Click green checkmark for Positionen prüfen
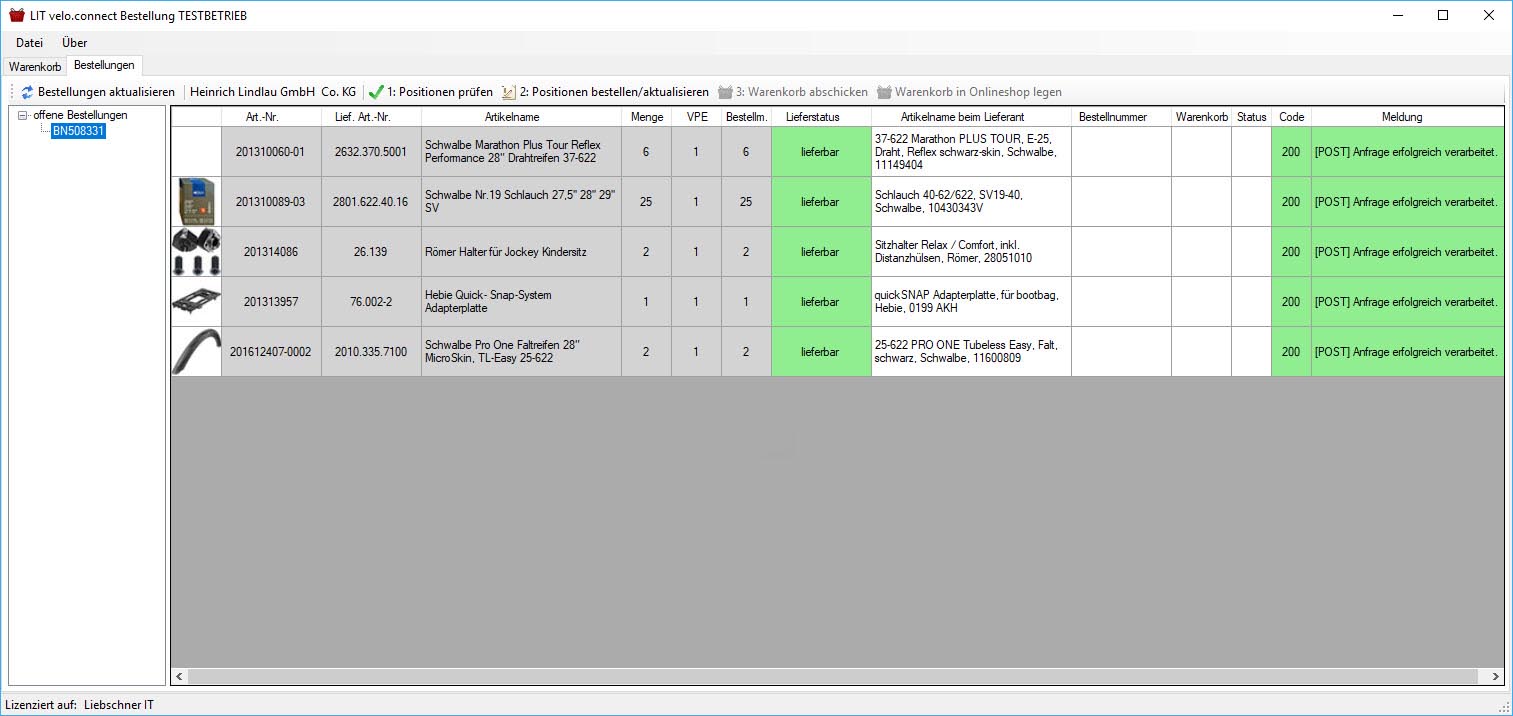The height and width of the screenshot is (716, 1513). pyautogui.click(x=376, y=92)
